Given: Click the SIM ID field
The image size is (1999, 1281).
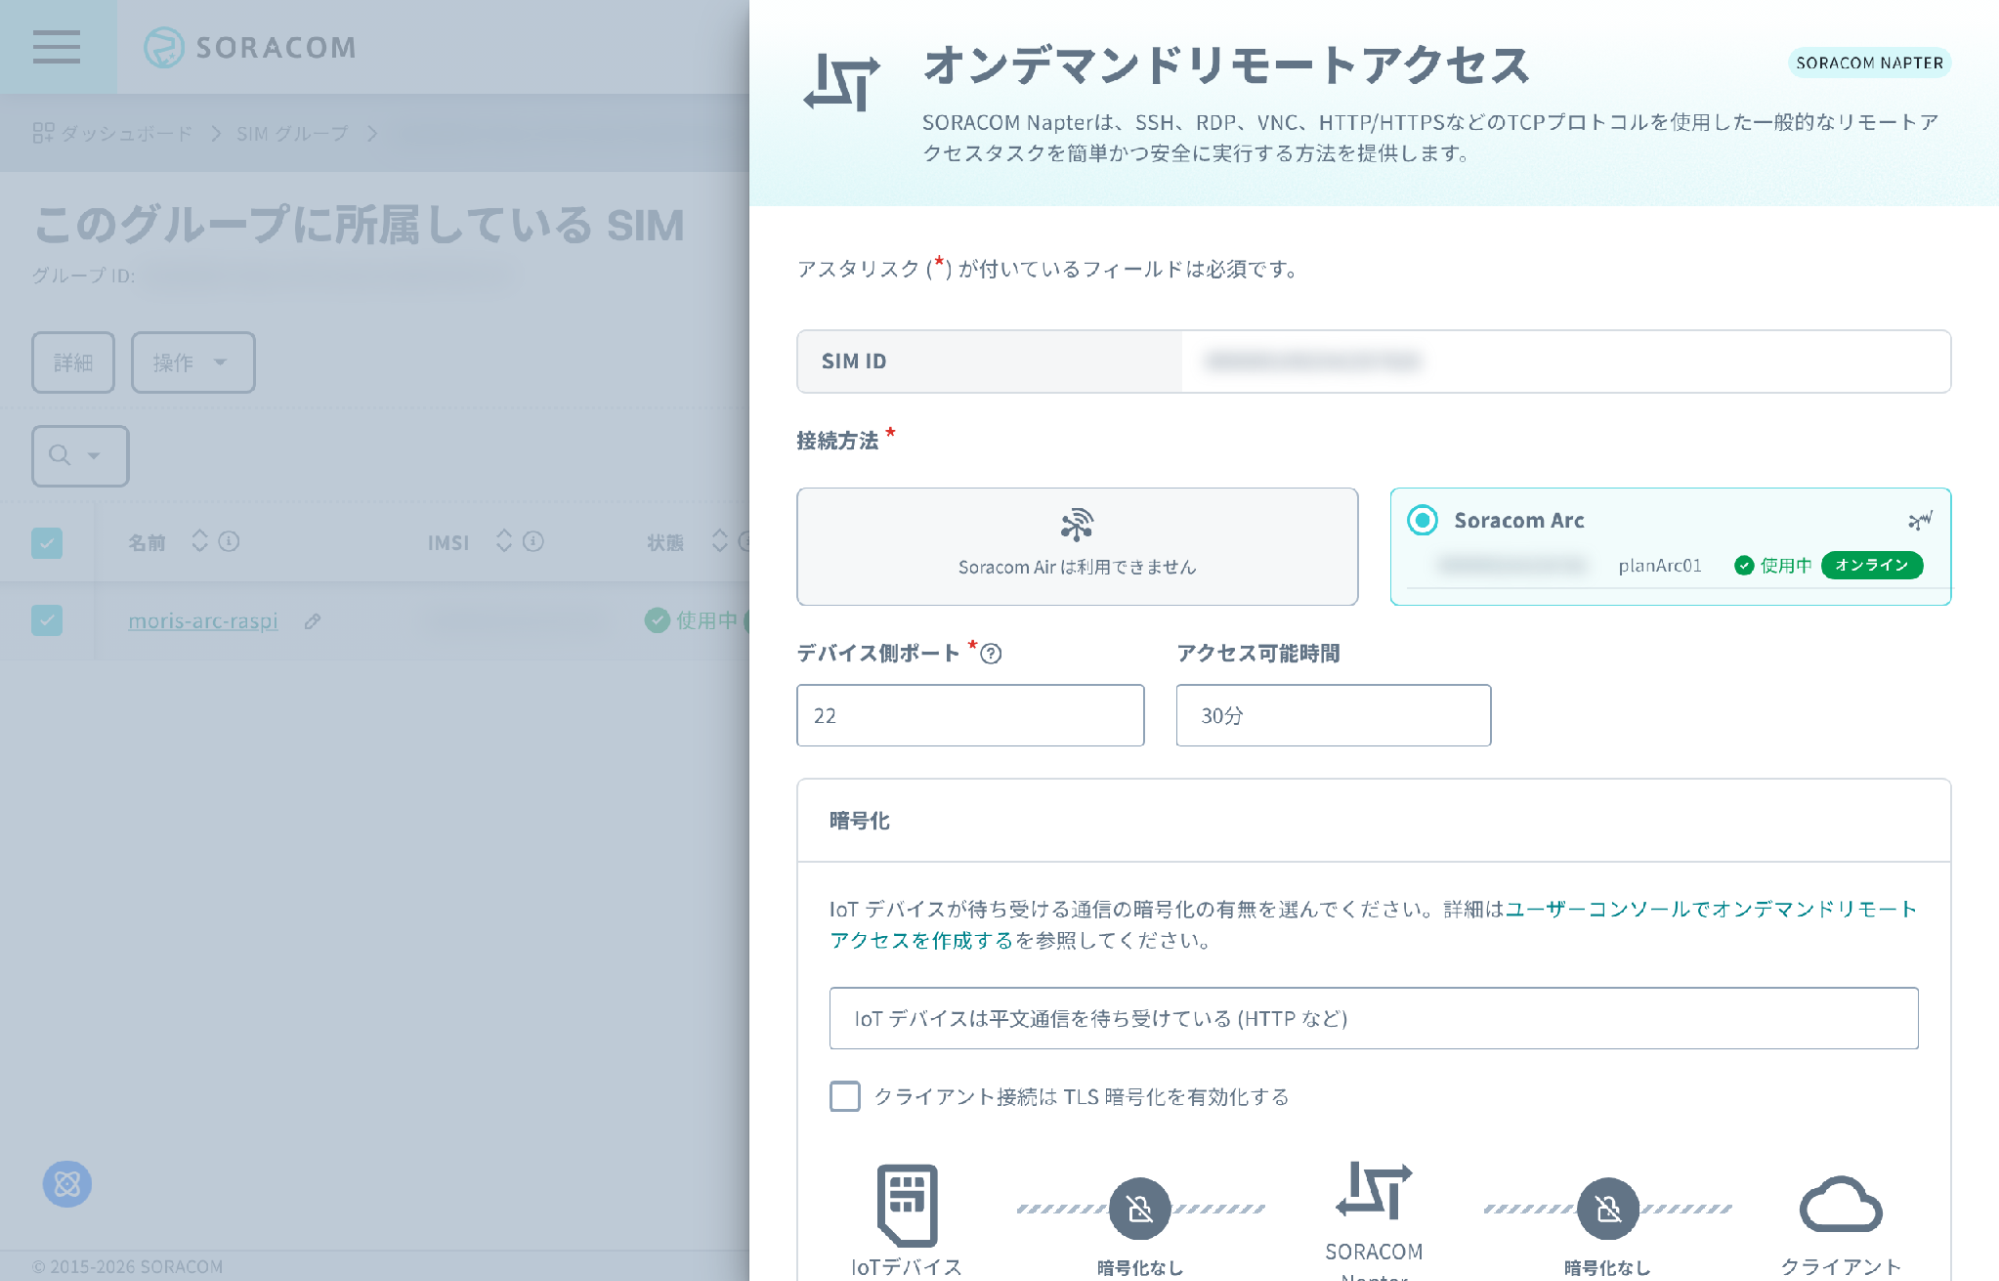Looking at the screenshot, I should coord(1373,361).
